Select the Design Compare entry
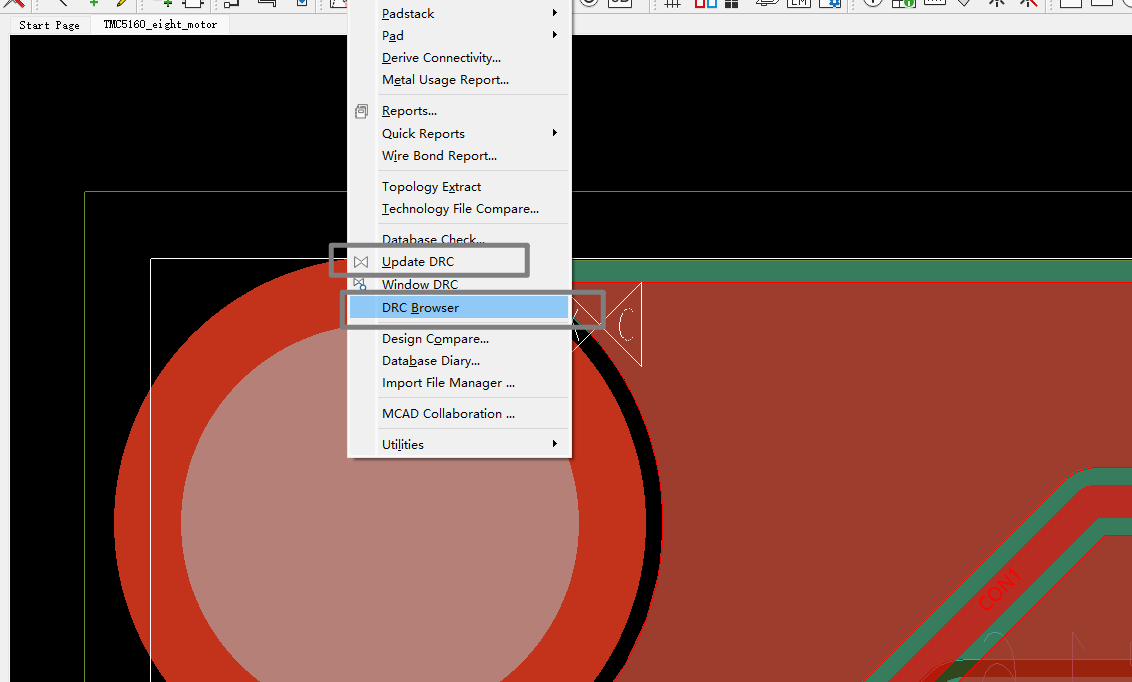 point(460,338)
